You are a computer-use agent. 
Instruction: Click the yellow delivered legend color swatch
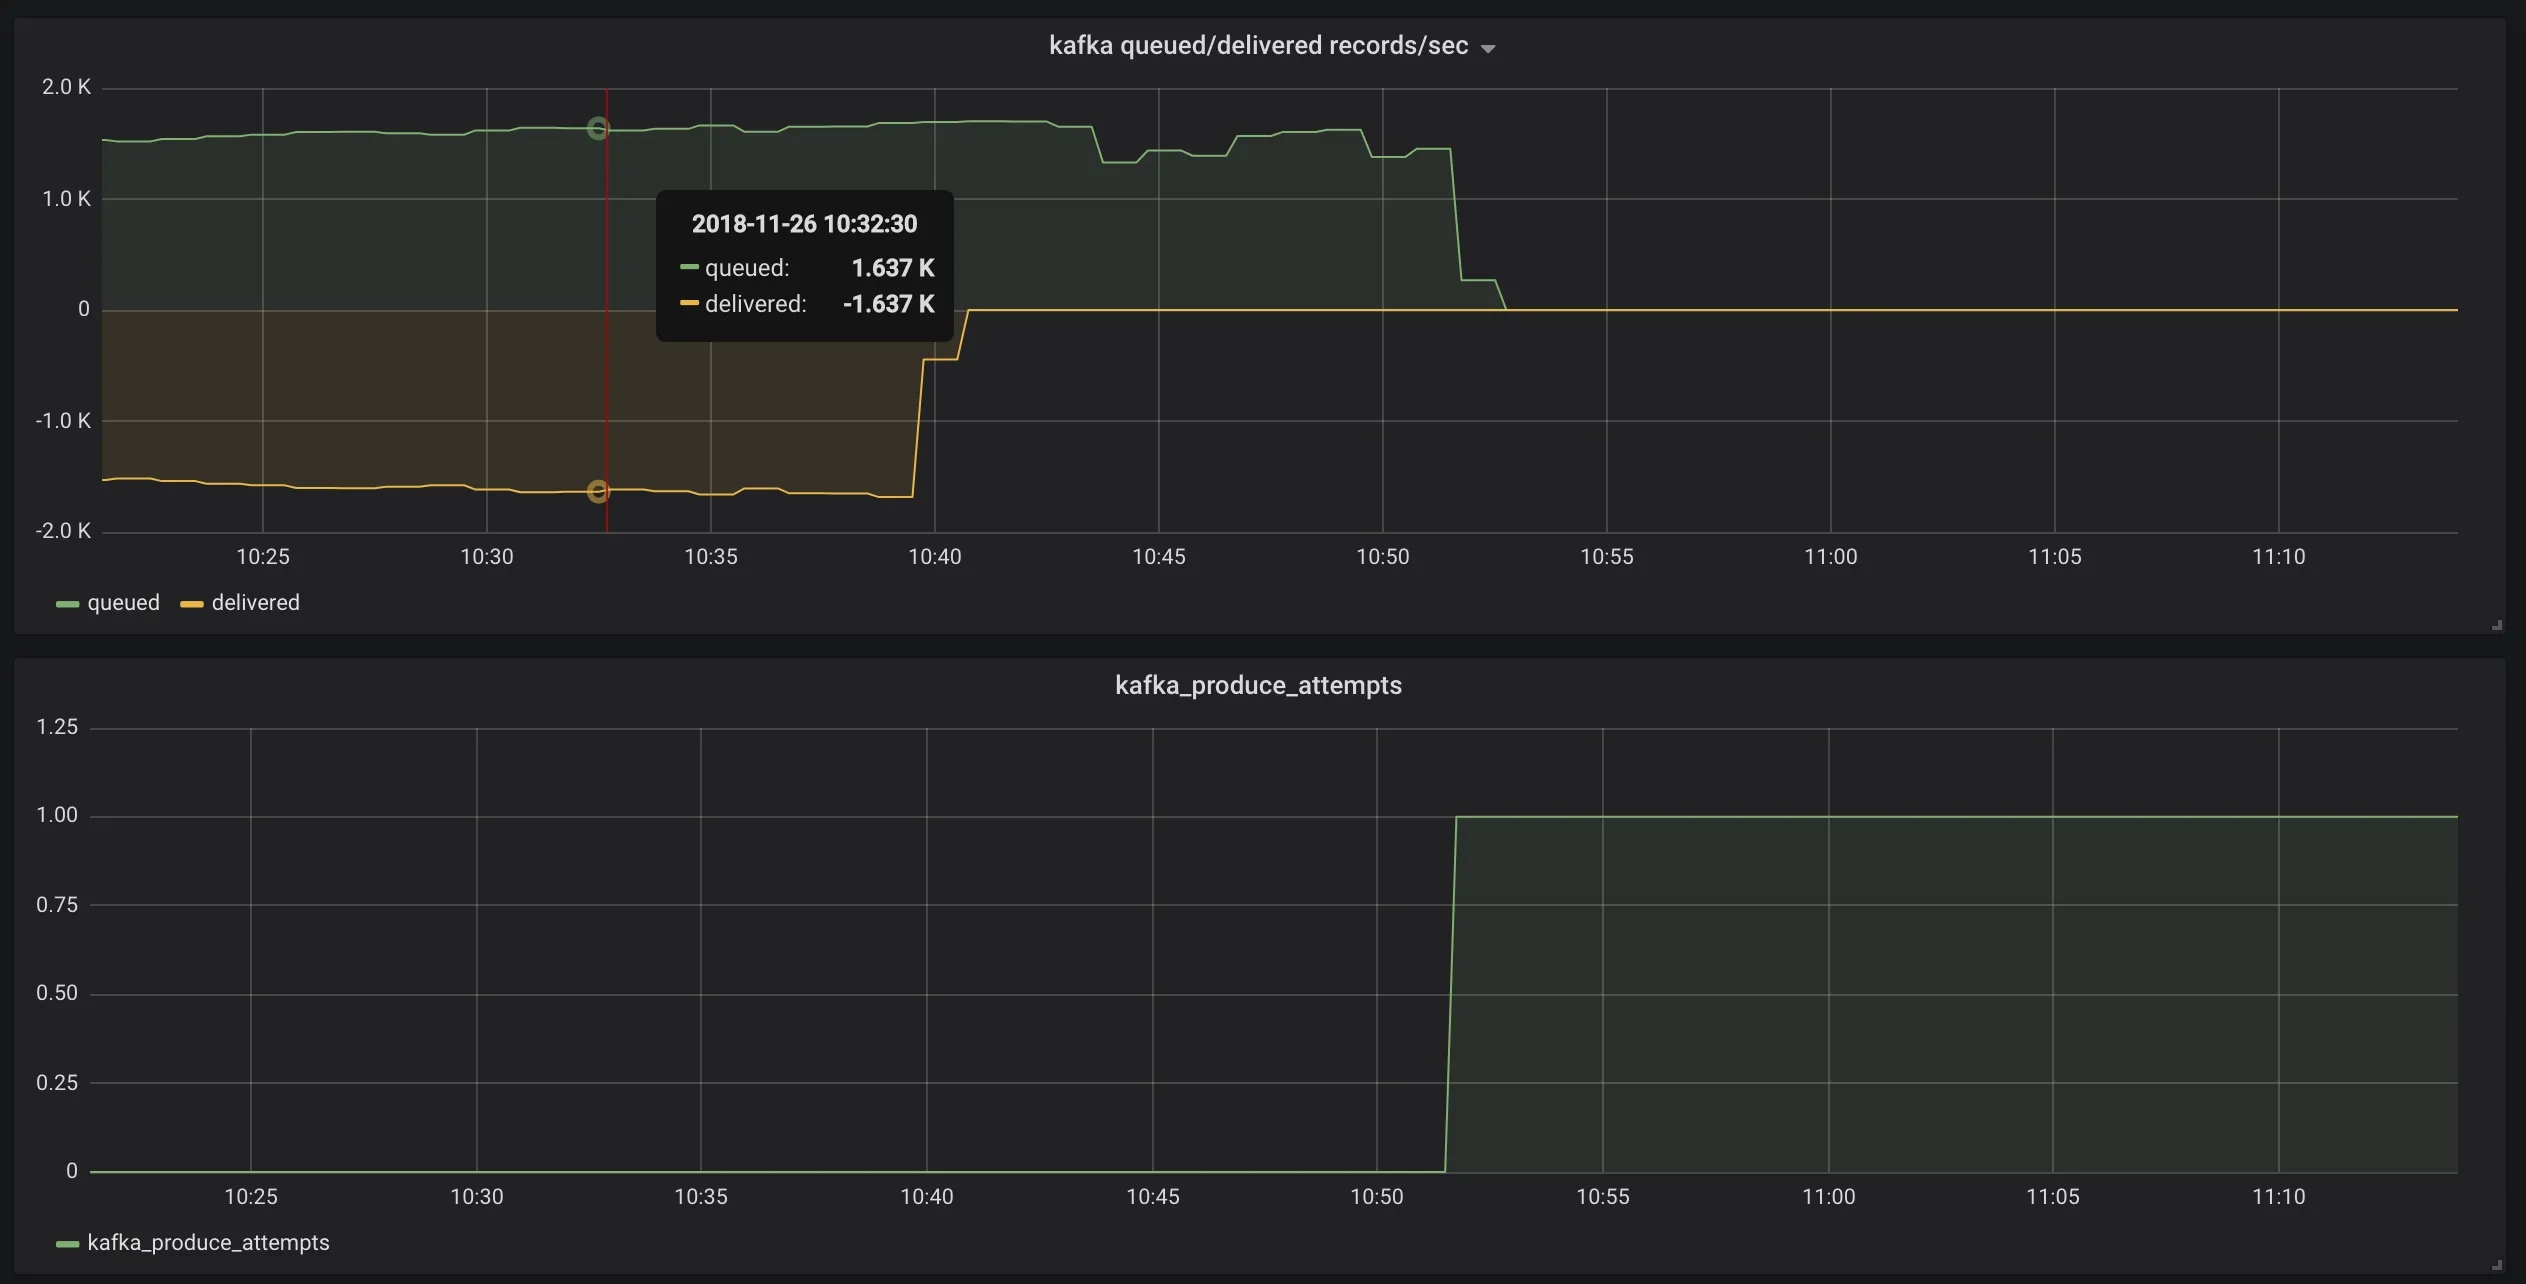(x=191, y=604)
